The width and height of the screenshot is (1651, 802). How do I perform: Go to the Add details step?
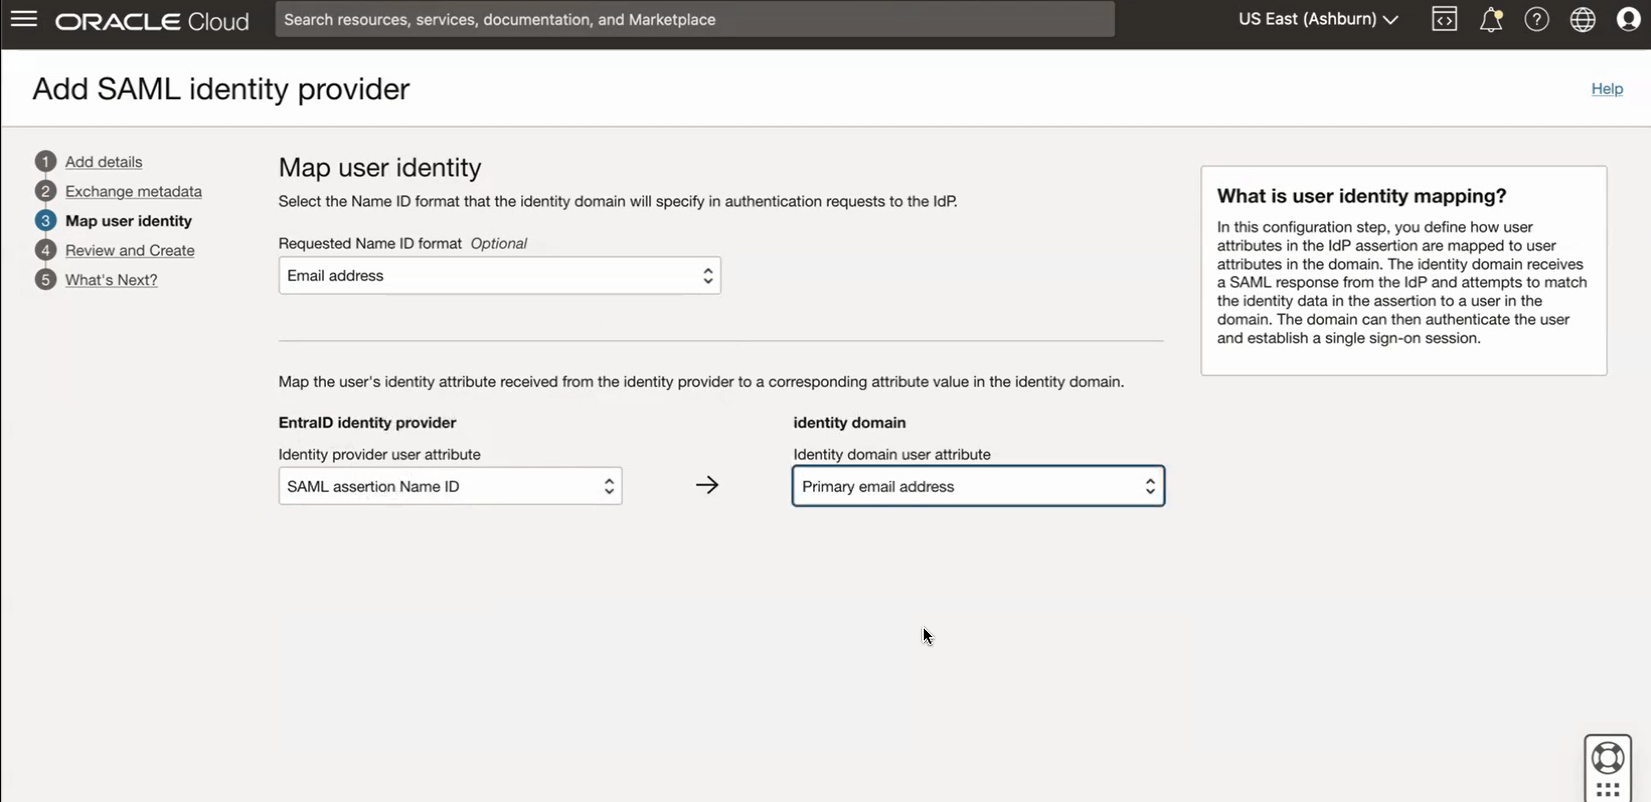[x=104, y=161]
